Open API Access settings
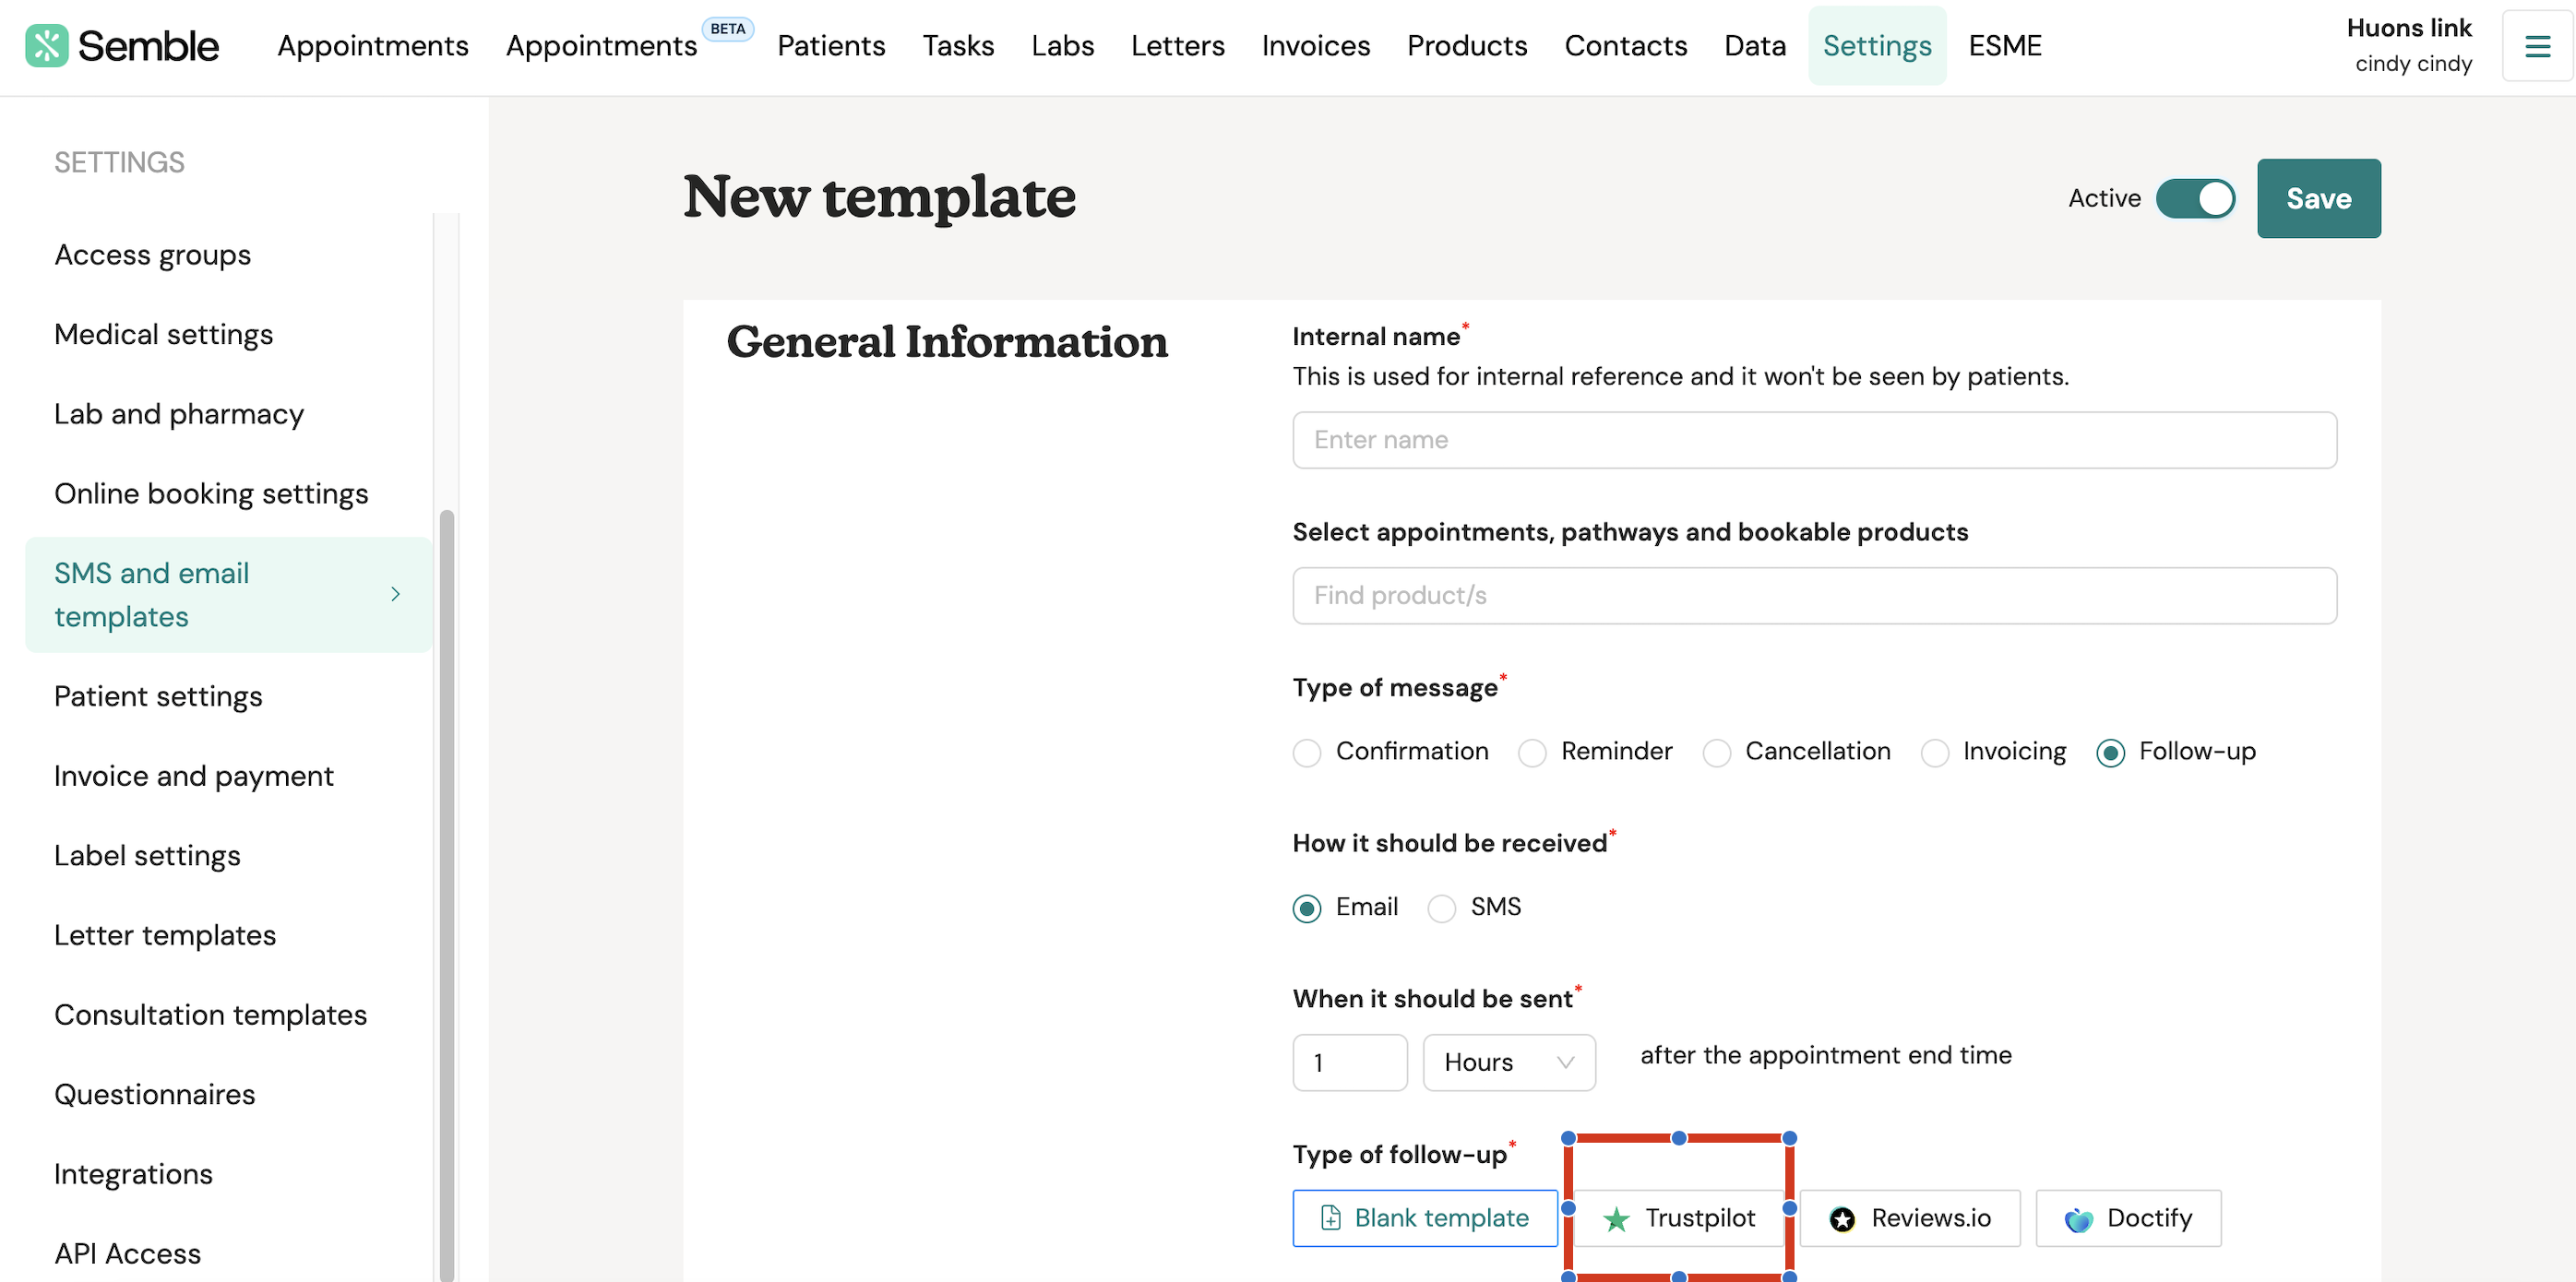This screenshot has width=2576, height=1282. click(x=128, y=1254)
